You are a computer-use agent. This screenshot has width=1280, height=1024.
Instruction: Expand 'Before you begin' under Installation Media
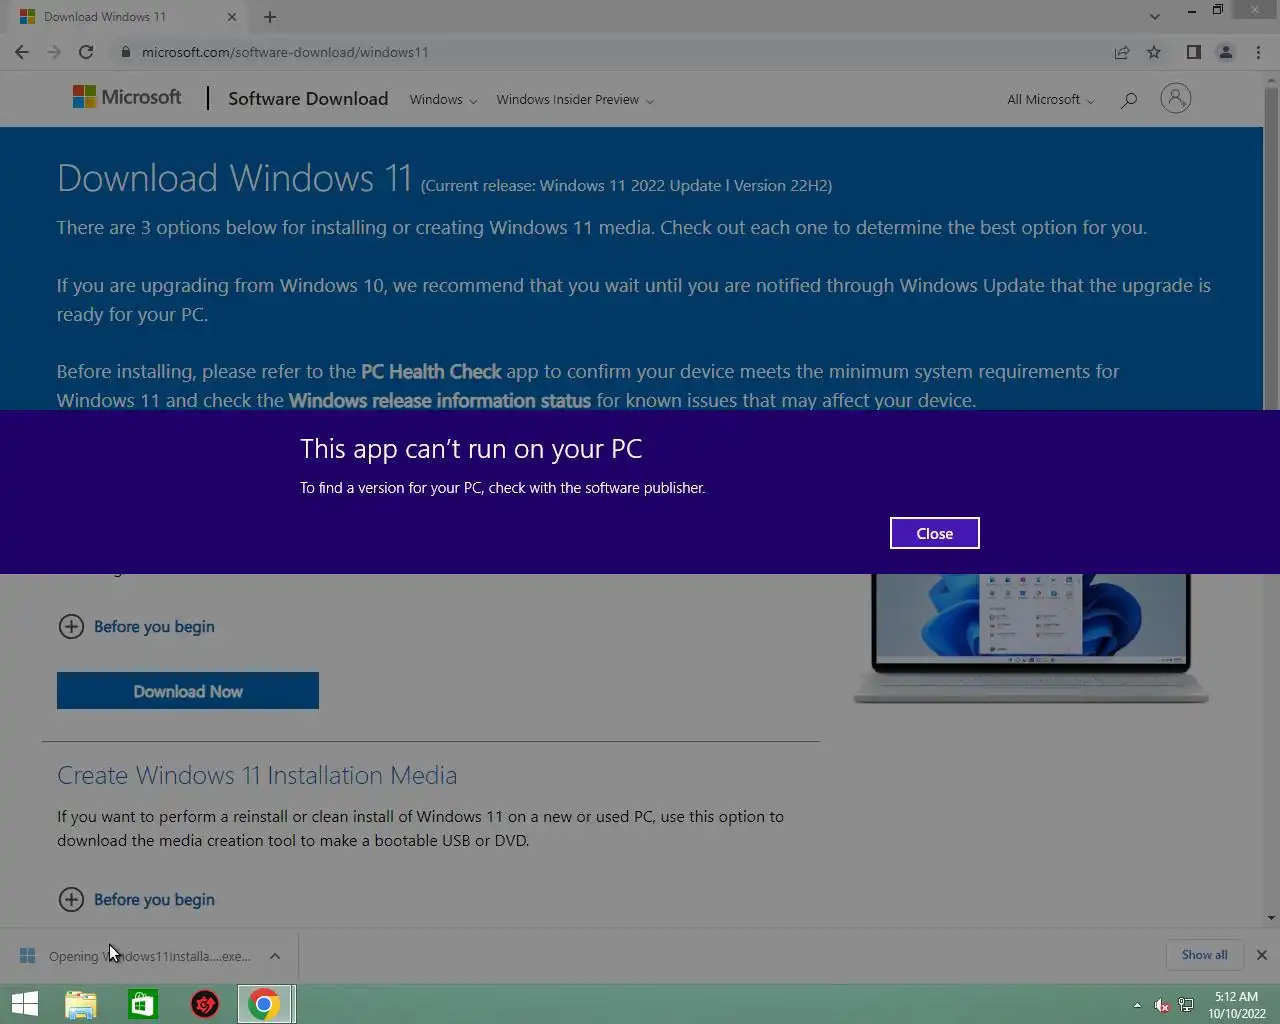[x=136, y=899]
